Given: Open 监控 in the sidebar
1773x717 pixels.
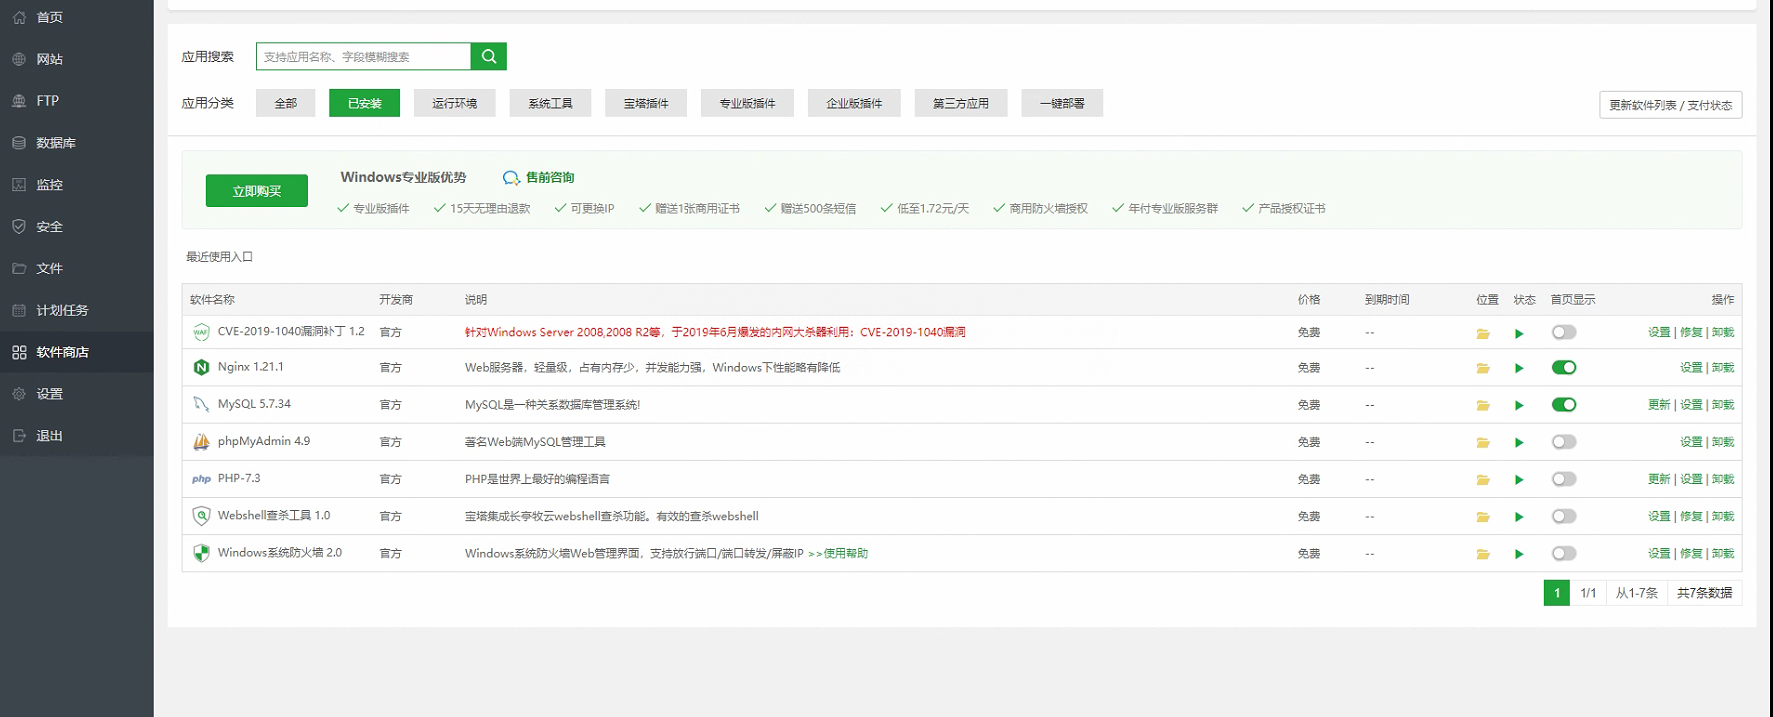Looking at the screenshot, I should 77,185.
